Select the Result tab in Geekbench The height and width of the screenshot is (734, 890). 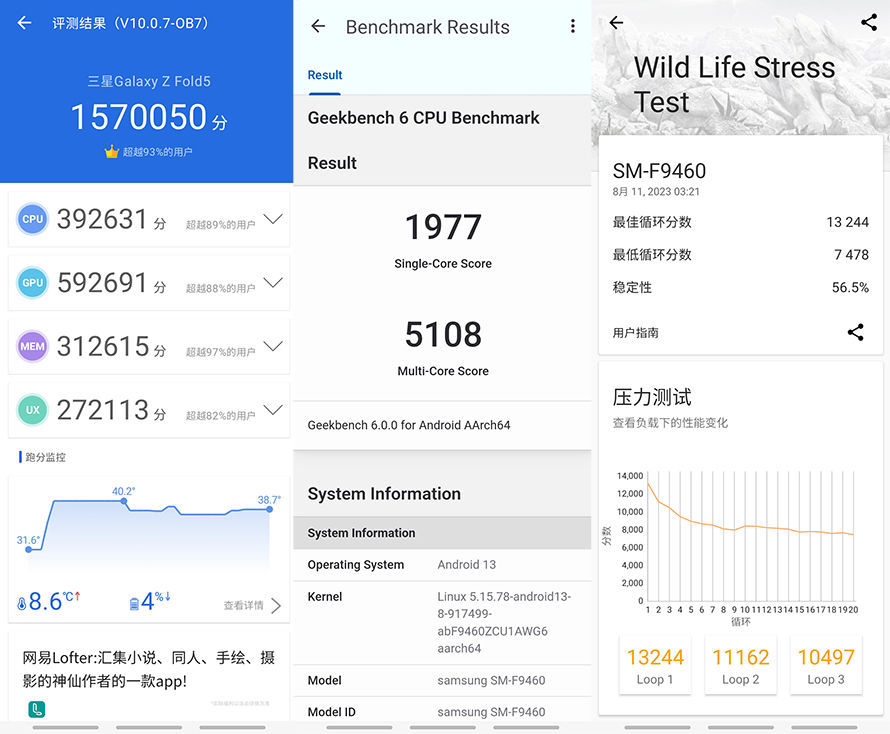coord(325,75)
